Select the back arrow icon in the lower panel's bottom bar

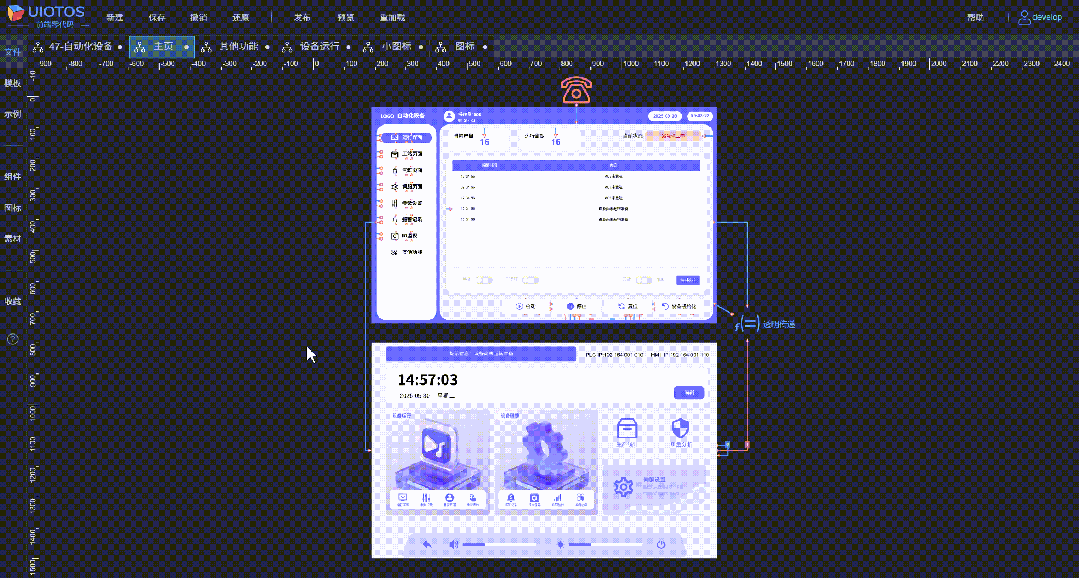[x=427, y=544]
